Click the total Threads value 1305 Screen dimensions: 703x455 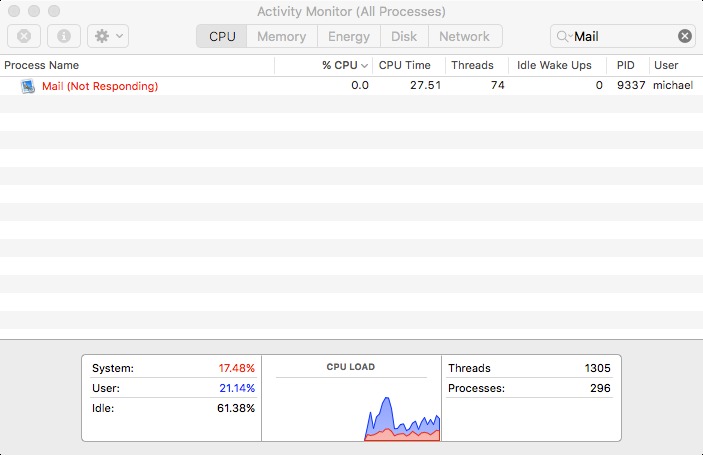pos(597,368)
